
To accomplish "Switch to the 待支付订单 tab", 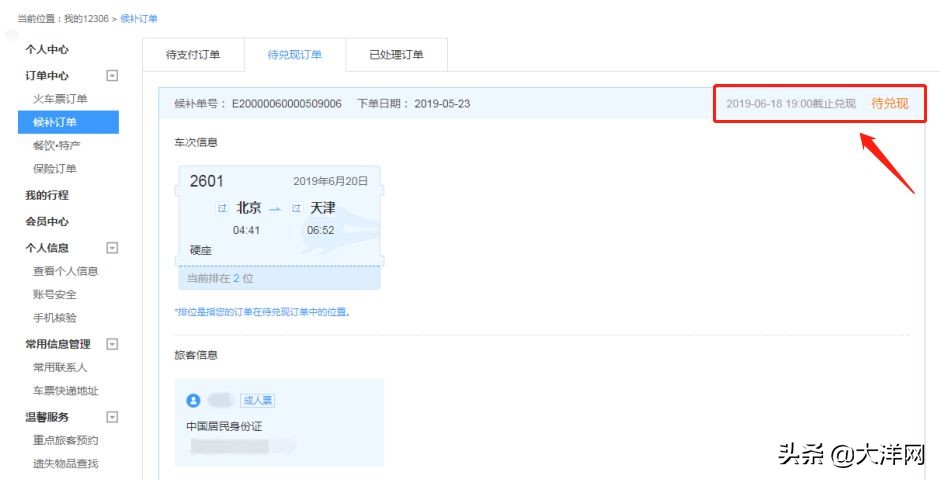I will [193, 55].
